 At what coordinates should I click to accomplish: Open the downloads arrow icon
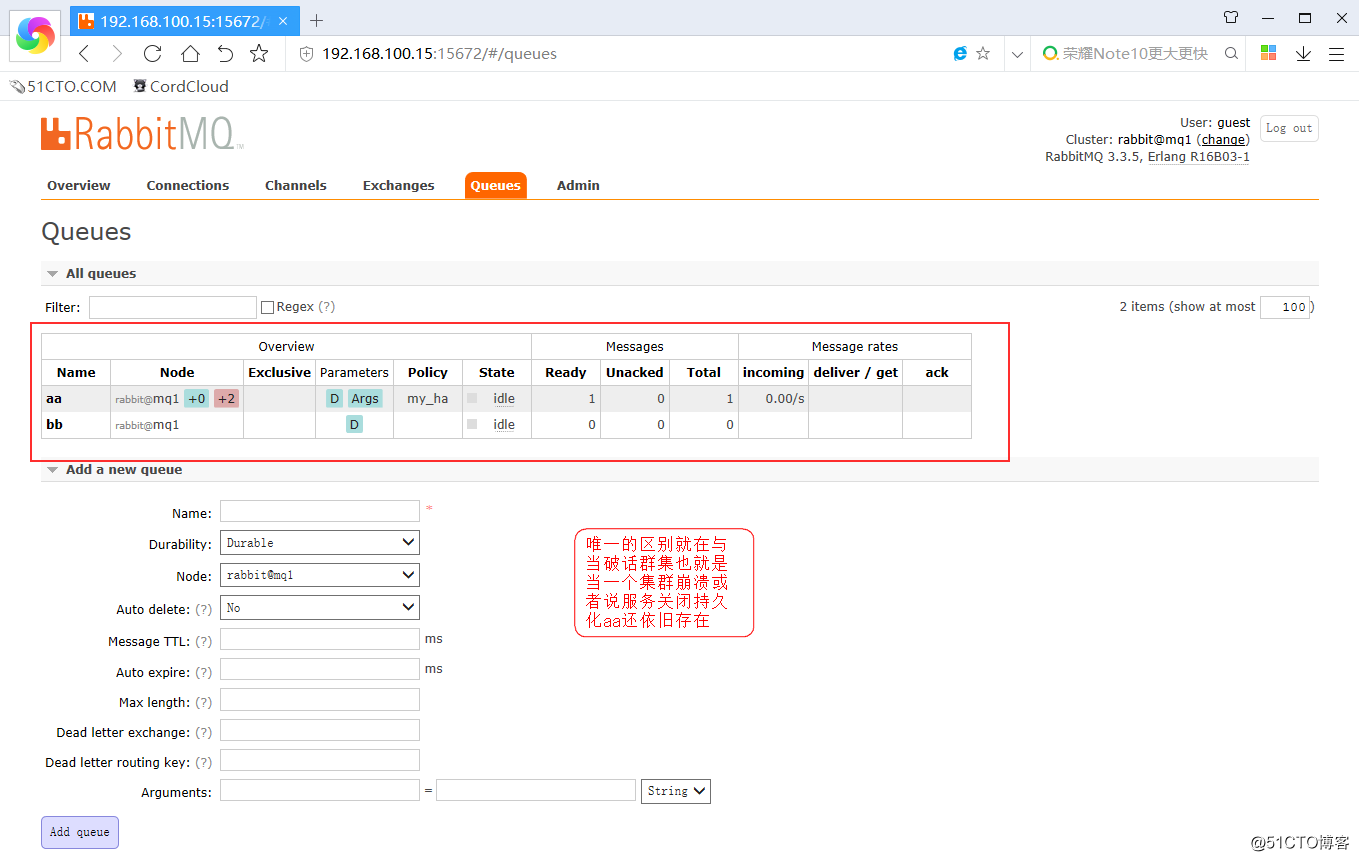[1303, 54]
